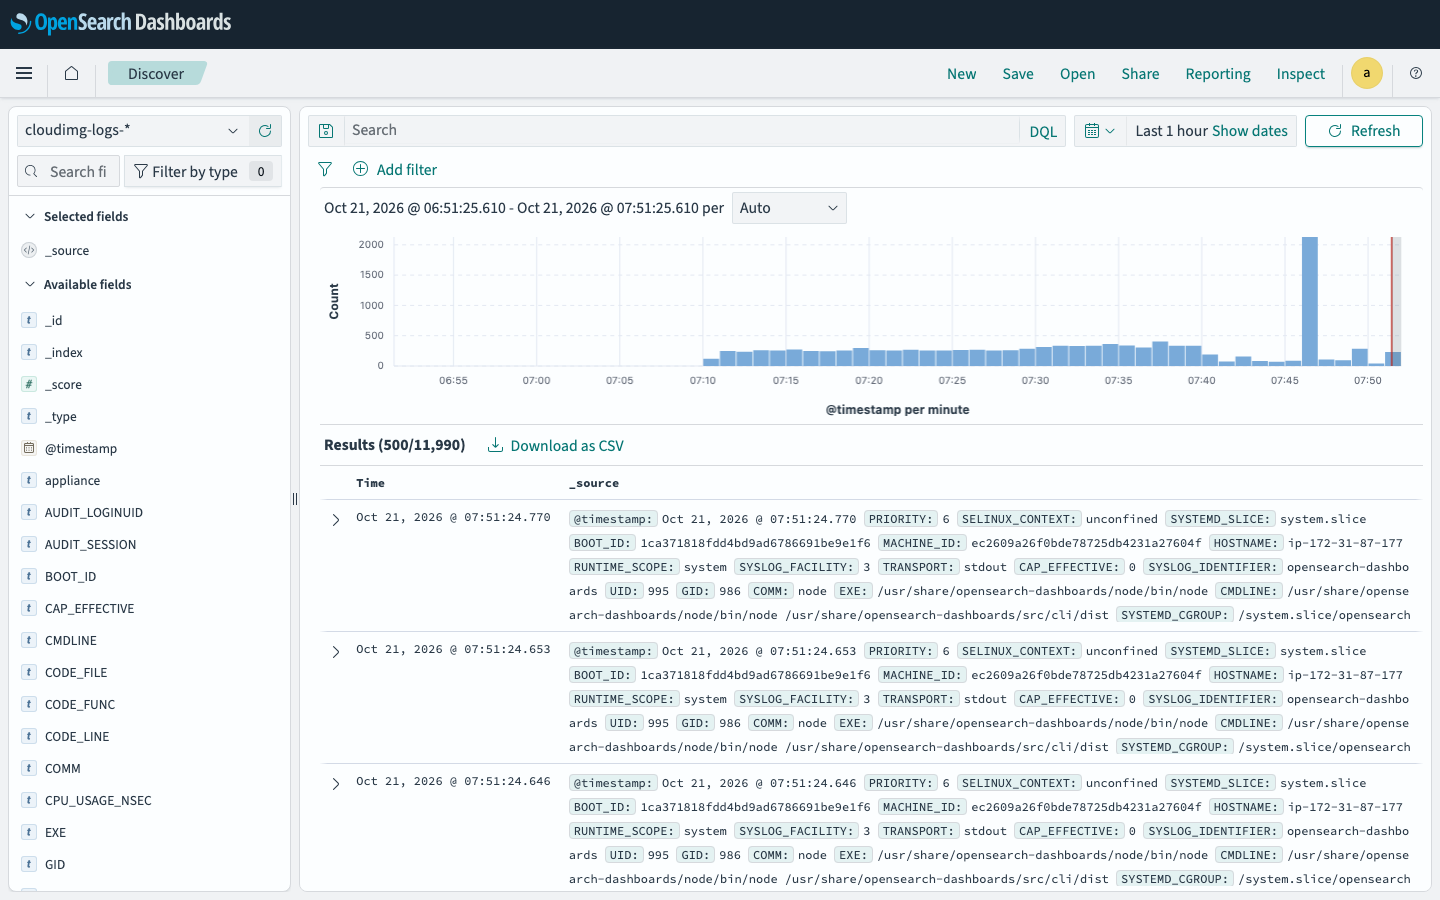Viewport: 1440px width, 900px height.
Task: Refresh the index pattern fields icon
Action: (x=265, y=131)
